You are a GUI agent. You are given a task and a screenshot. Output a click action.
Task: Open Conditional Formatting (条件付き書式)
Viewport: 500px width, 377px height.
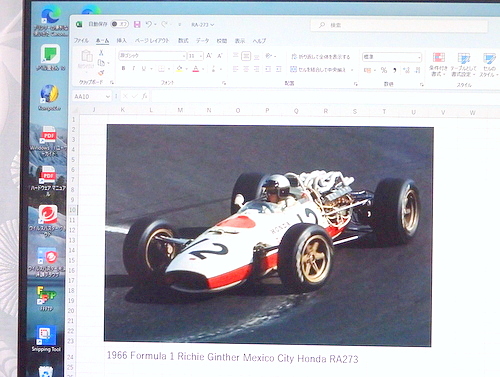438,64
